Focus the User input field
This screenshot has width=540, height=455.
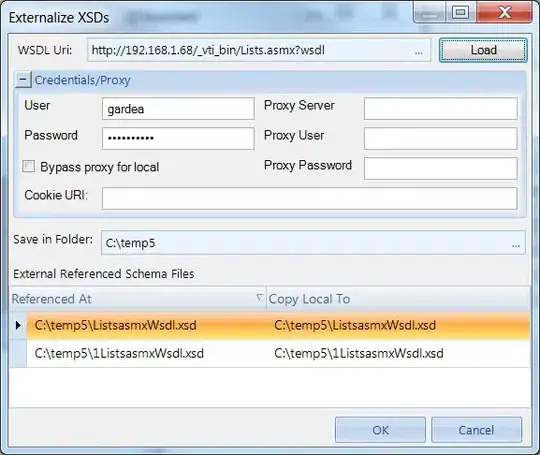178,109
